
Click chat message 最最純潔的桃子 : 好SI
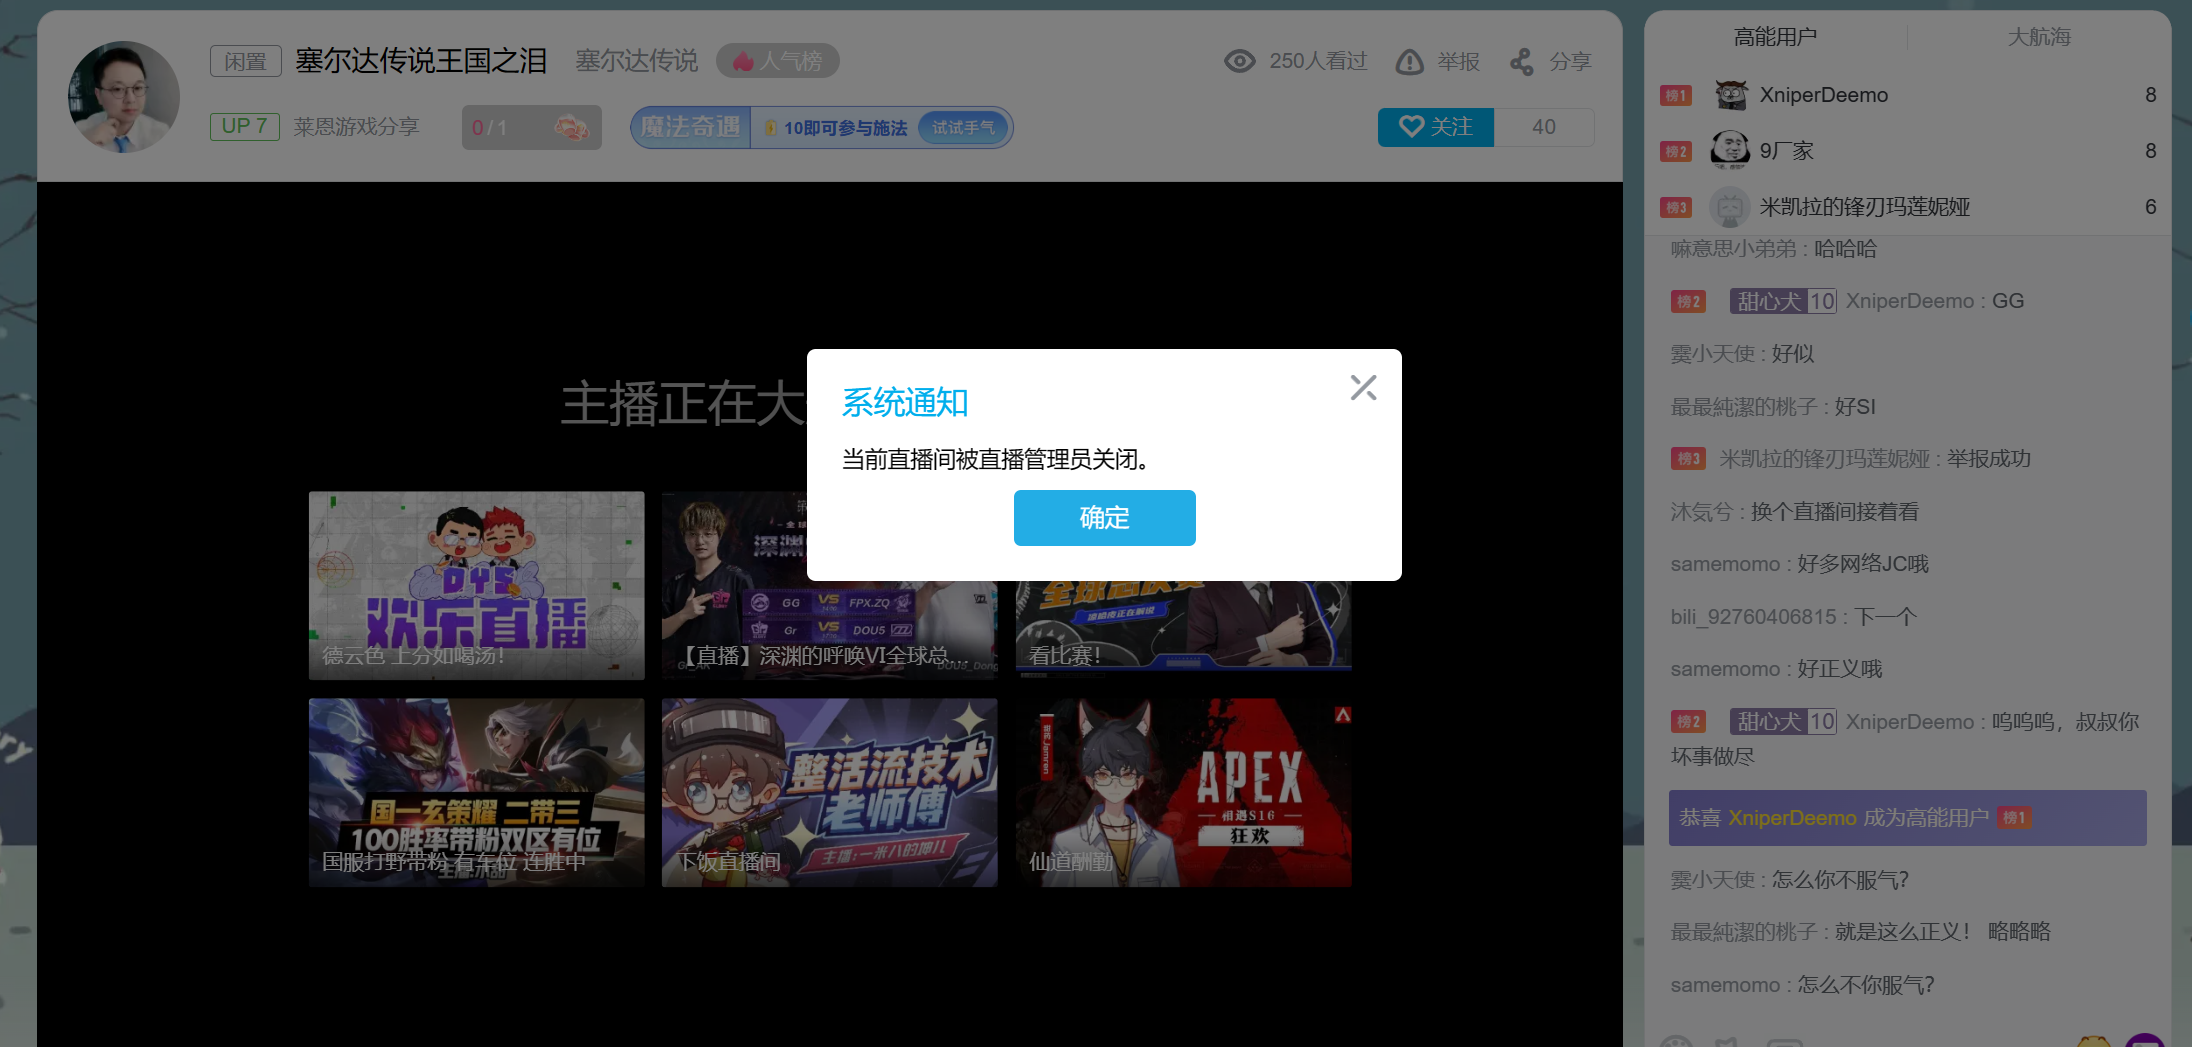(1773, 406)
